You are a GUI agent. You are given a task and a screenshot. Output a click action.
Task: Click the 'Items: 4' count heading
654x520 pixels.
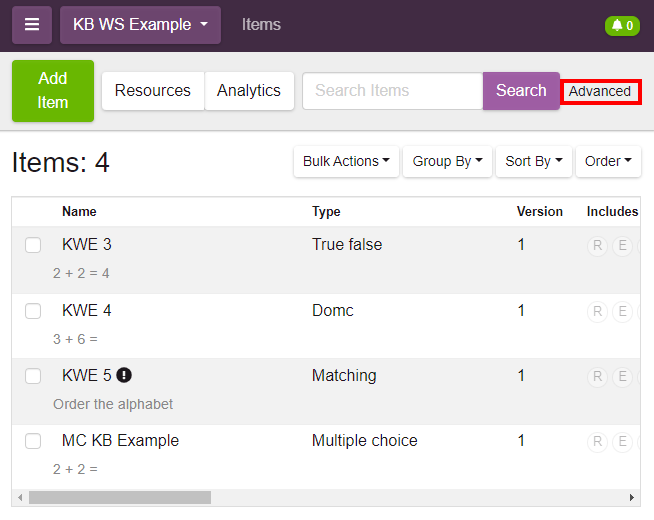coord(61,162)
